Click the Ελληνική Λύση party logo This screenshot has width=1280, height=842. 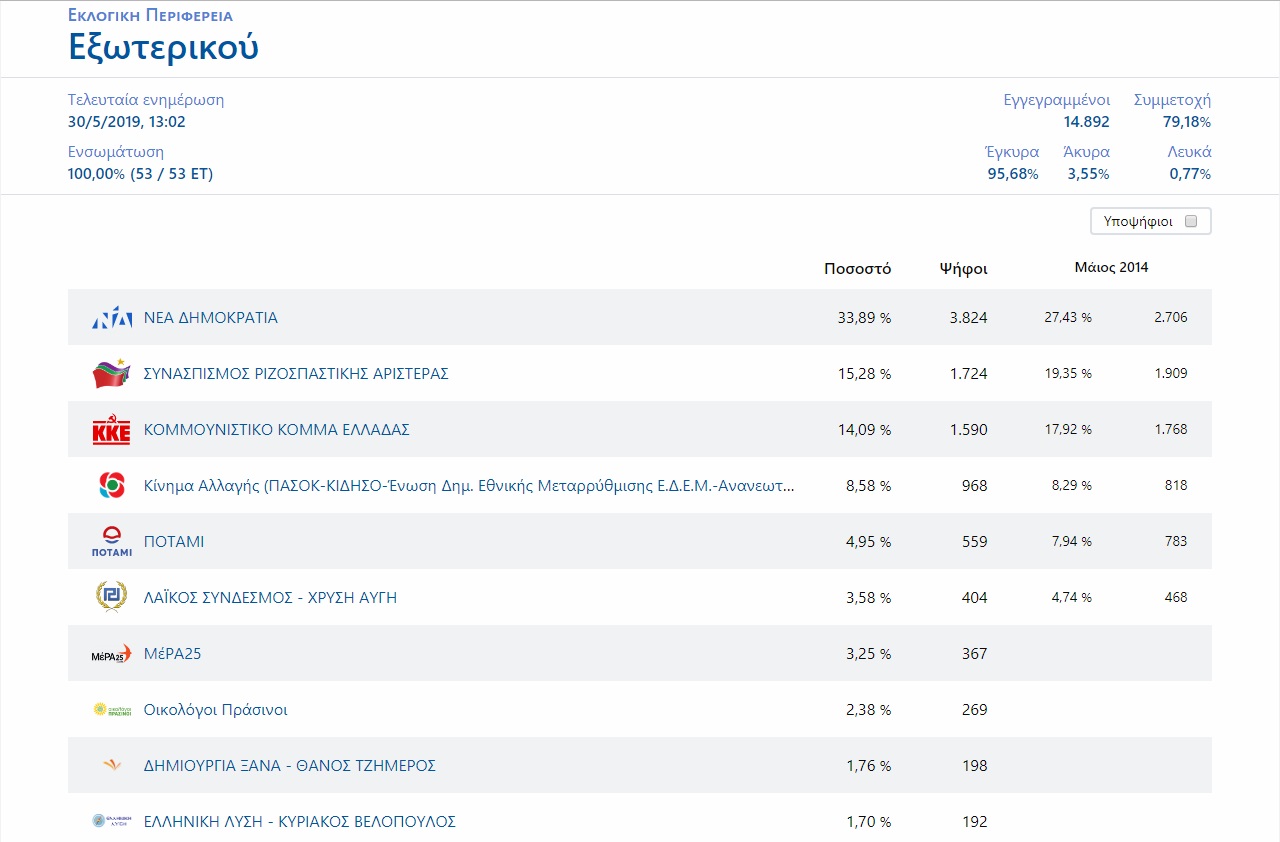click(111, 821)
